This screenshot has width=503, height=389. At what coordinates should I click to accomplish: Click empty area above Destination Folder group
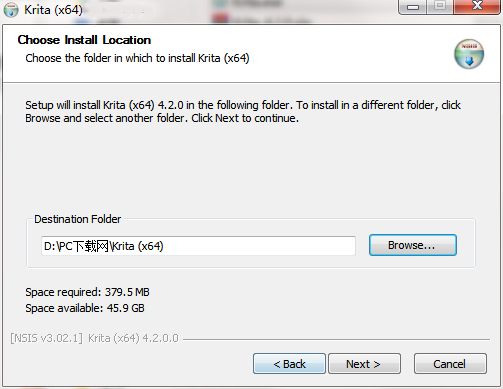click(250, 170)
